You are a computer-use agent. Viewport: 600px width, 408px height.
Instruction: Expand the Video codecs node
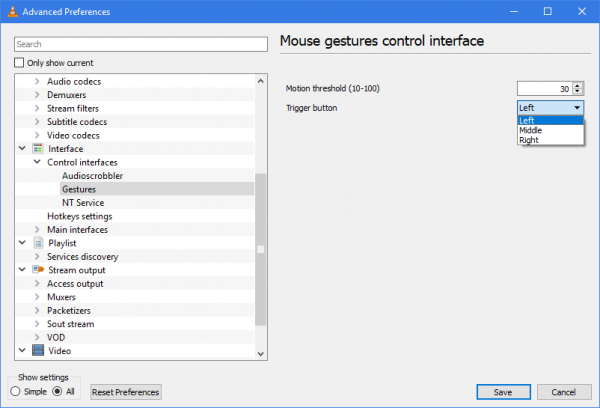pyautogui.click(x=37, y=135)
